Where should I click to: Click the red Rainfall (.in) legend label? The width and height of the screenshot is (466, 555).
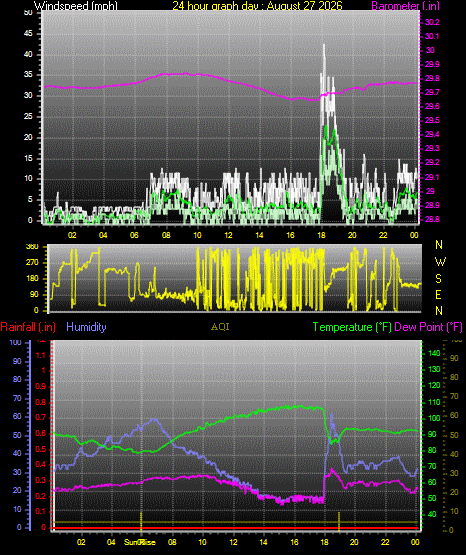(x=28, y=327)
